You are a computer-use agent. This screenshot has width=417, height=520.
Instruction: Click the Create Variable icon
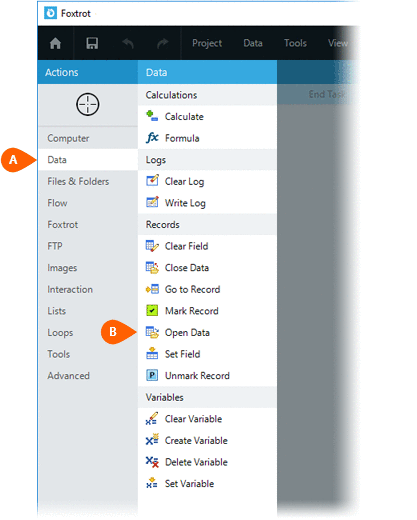point(152,440)
